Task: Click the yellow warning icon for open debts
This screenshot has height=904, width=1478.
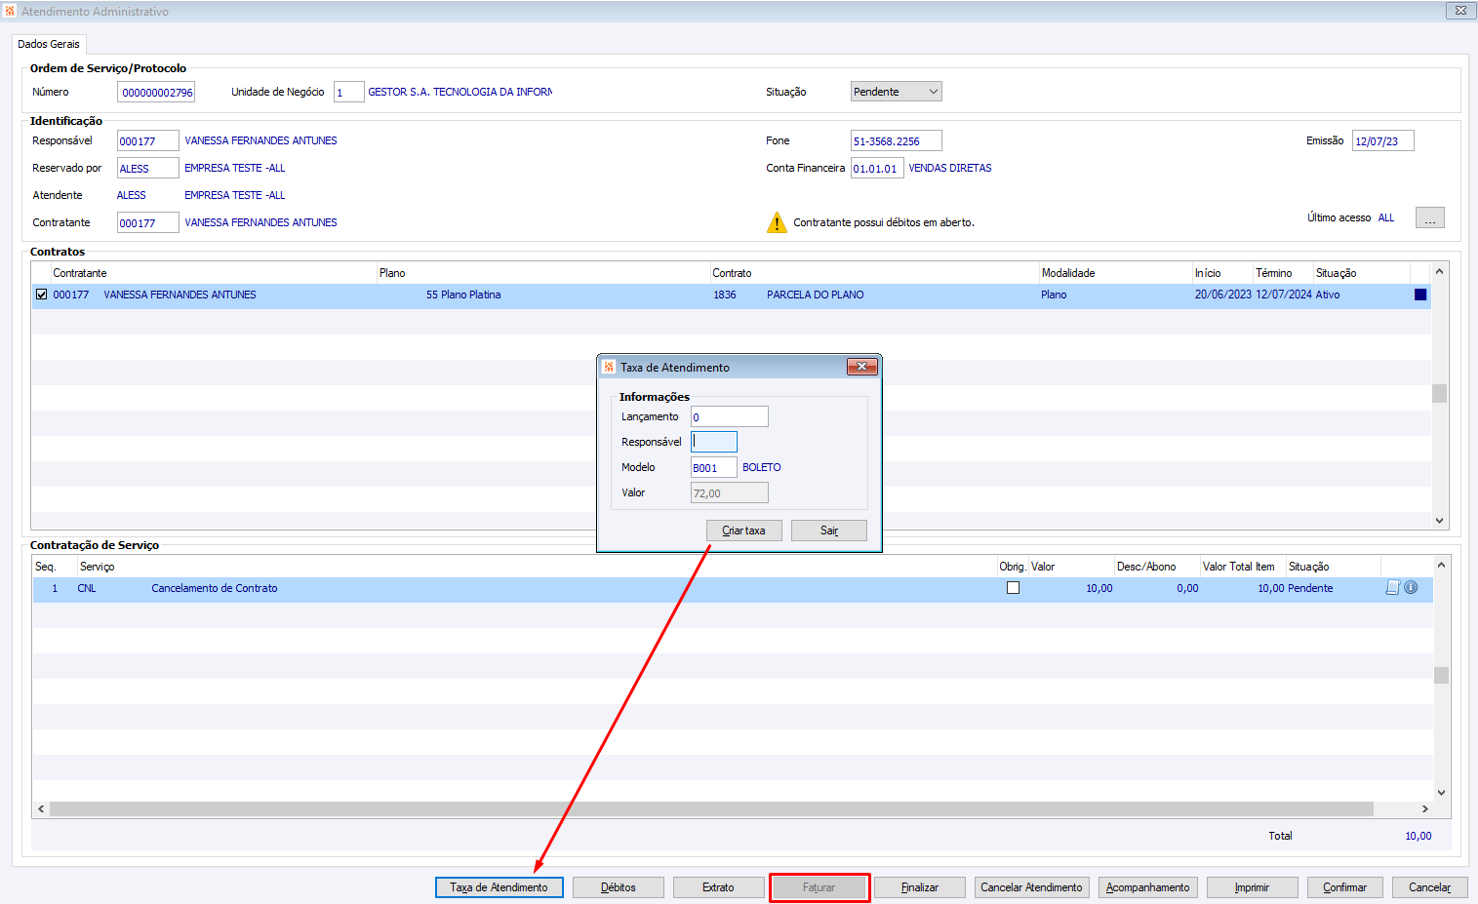Action: [x=777, y=222]
